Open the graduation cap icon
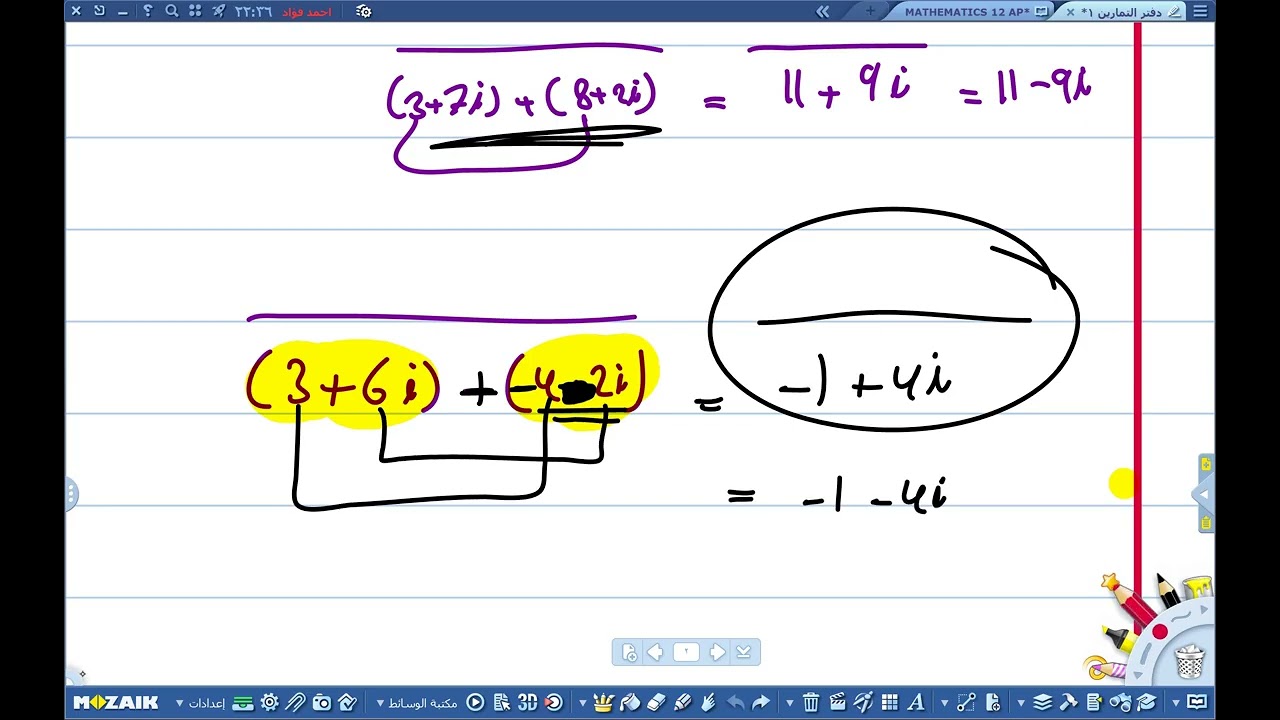1280x720 pixels. (1146, 703)
